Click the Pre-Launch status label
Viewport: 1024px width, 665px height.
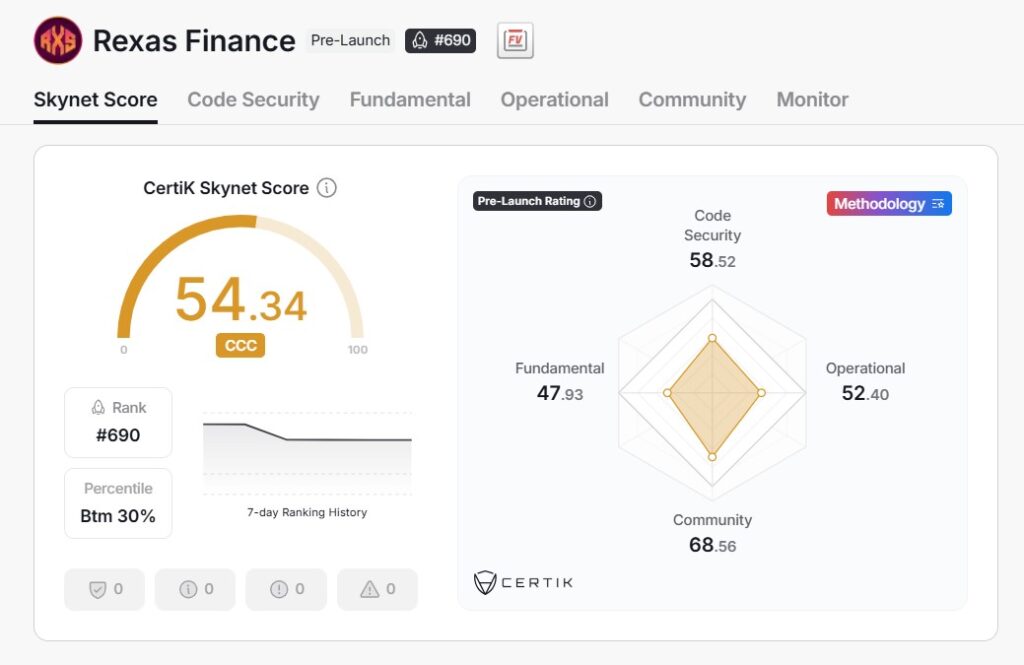(x=350, y=41)
